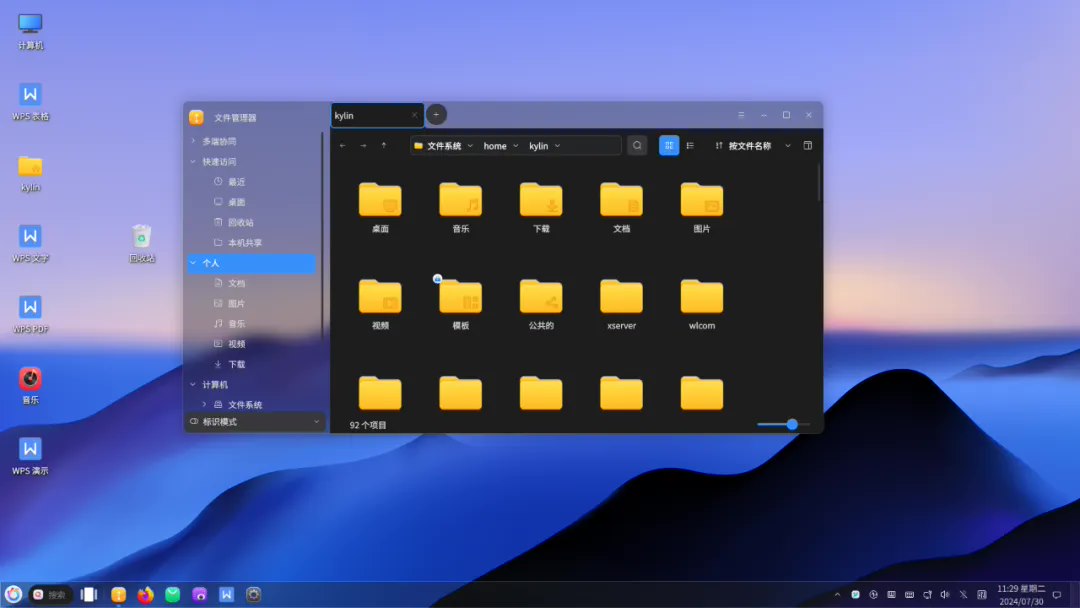Click the search magnifier button in toolbar
1080x608 pixels.
637,146
